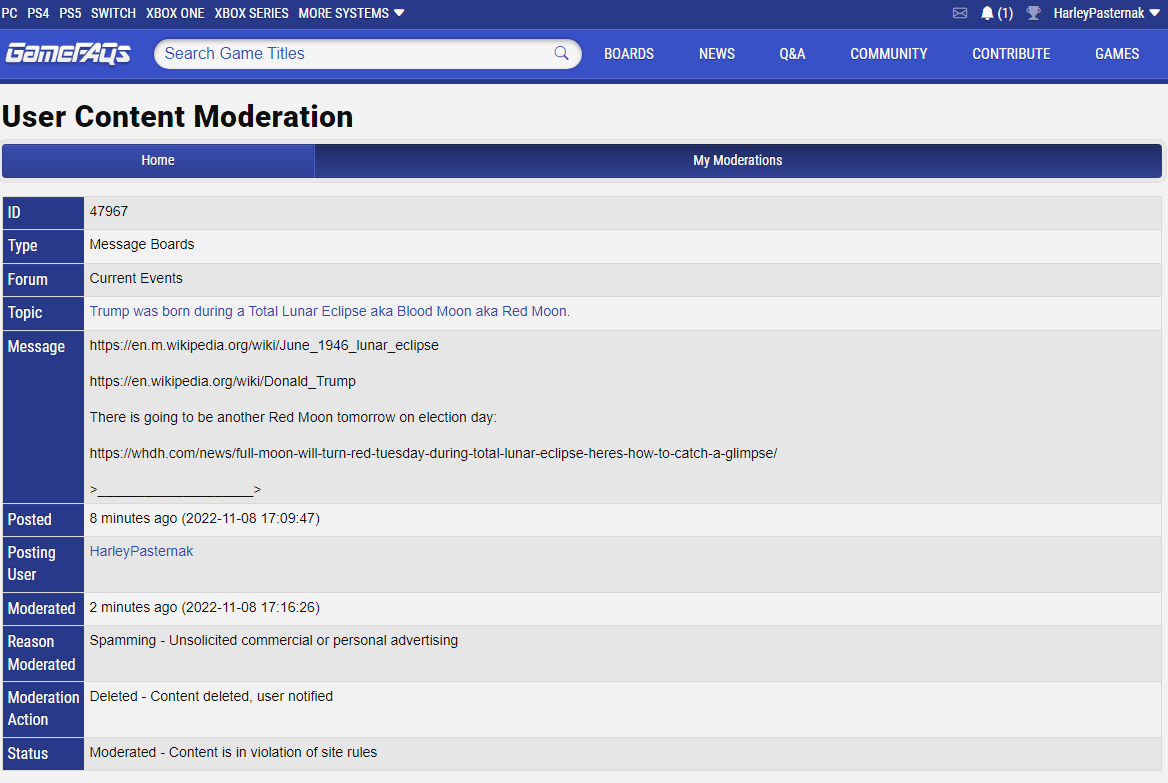Click the 'Message Boards' type value

tap(142, 244)
